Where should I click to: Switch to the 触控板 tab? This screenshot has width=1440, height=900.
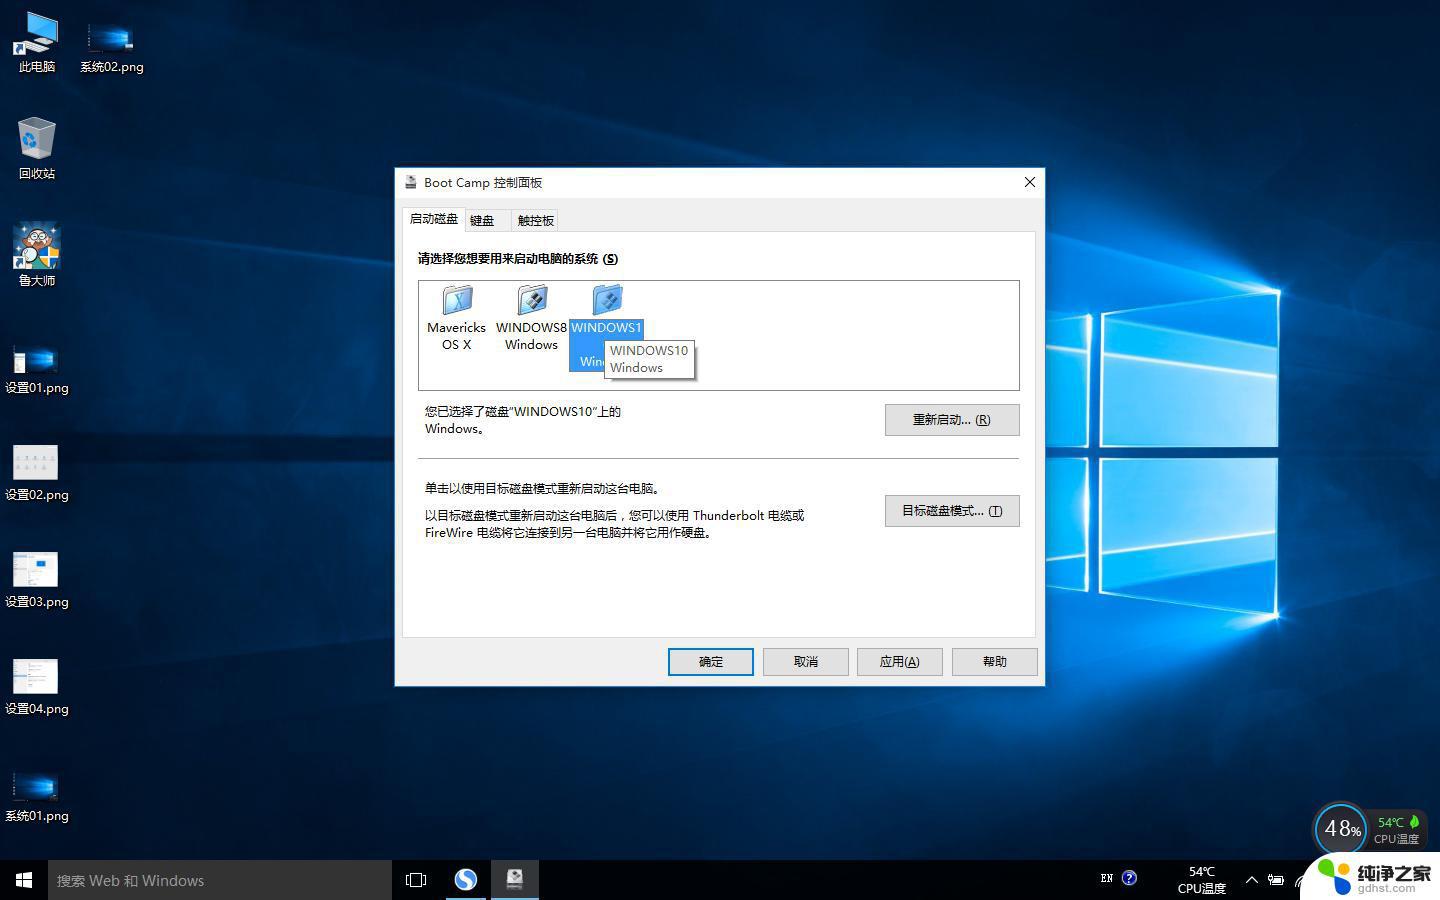pyautogui.click(x=535, y=220)
